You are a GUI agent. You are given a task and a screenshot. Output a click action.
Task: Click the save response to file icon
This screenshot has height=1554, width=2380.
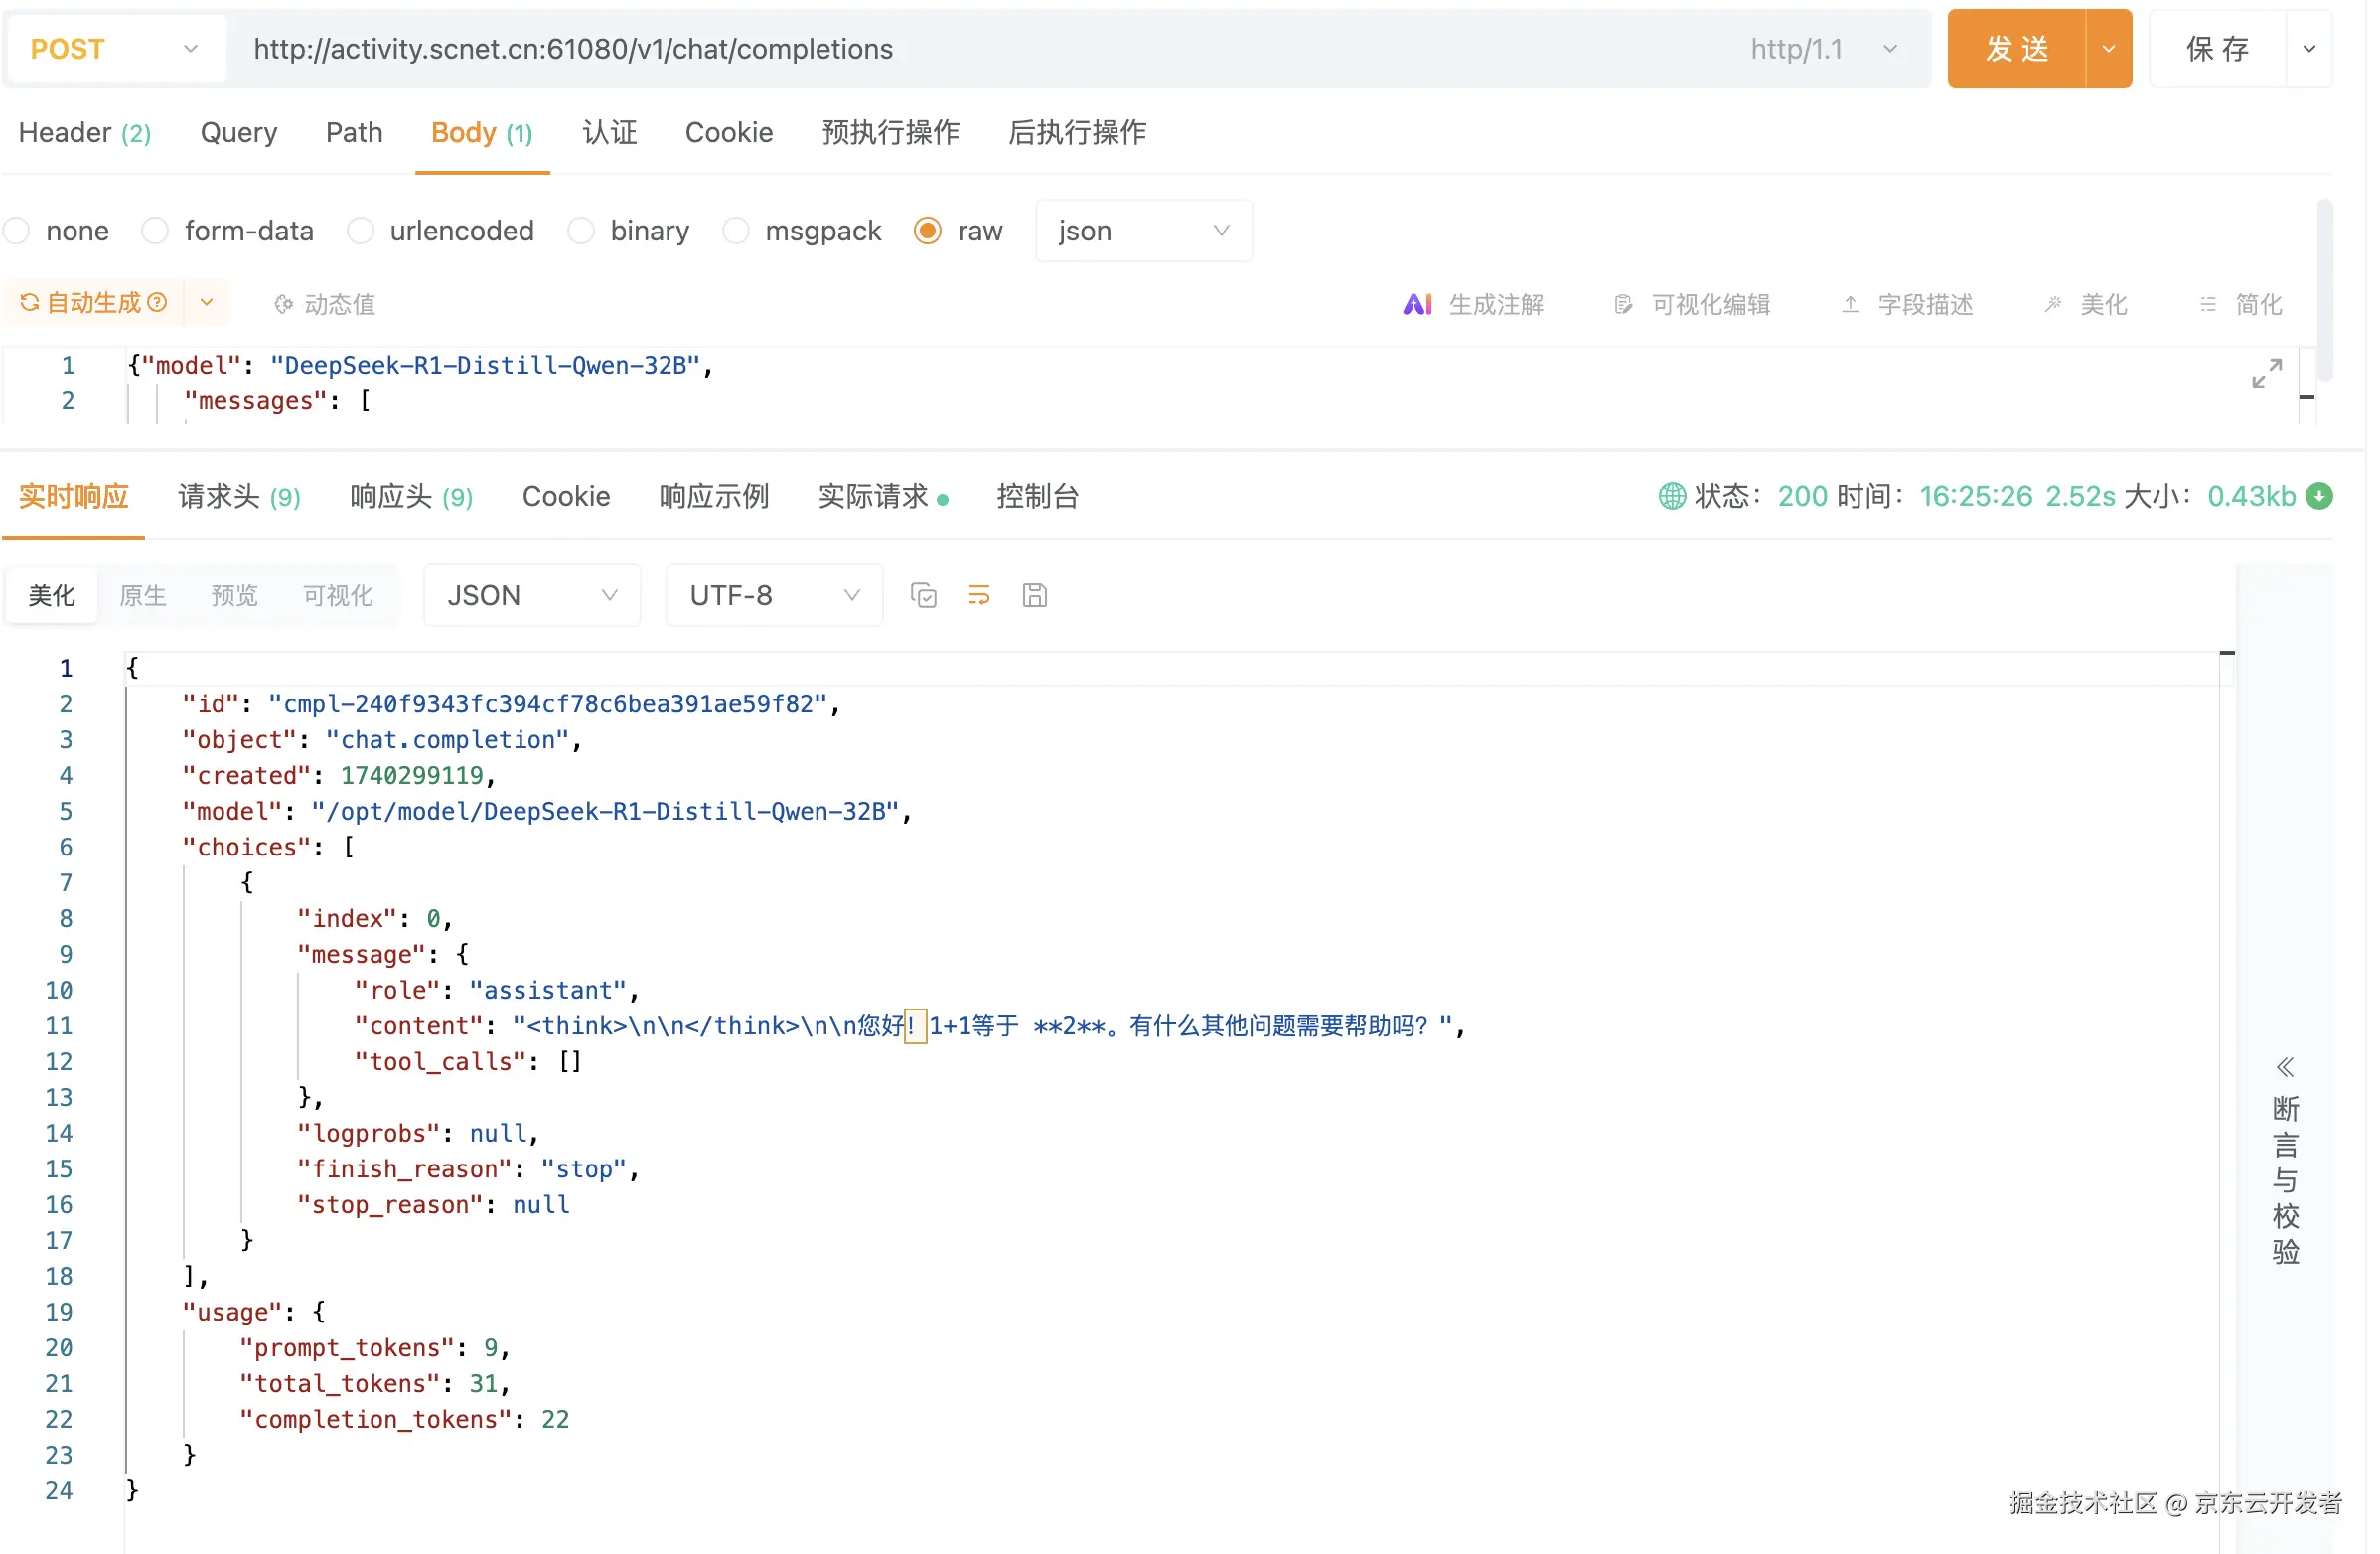pos(1035,596)
